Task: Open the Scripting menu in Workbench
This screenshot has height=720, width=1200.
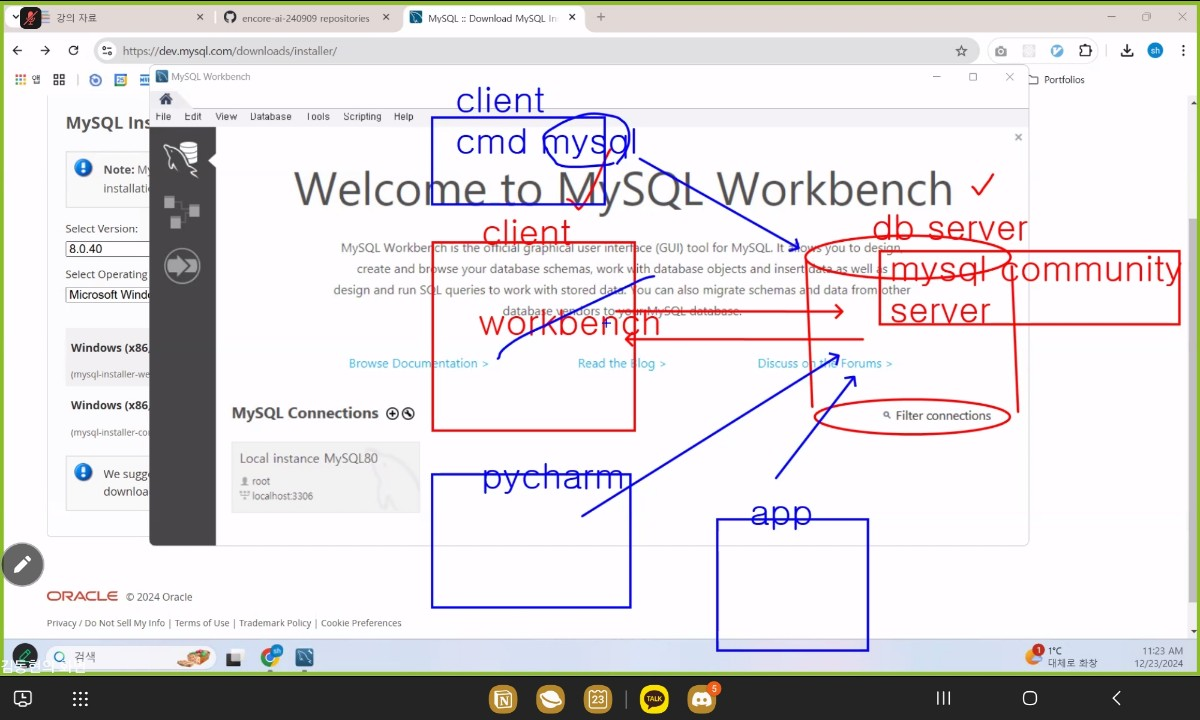Action: point(362,117)
